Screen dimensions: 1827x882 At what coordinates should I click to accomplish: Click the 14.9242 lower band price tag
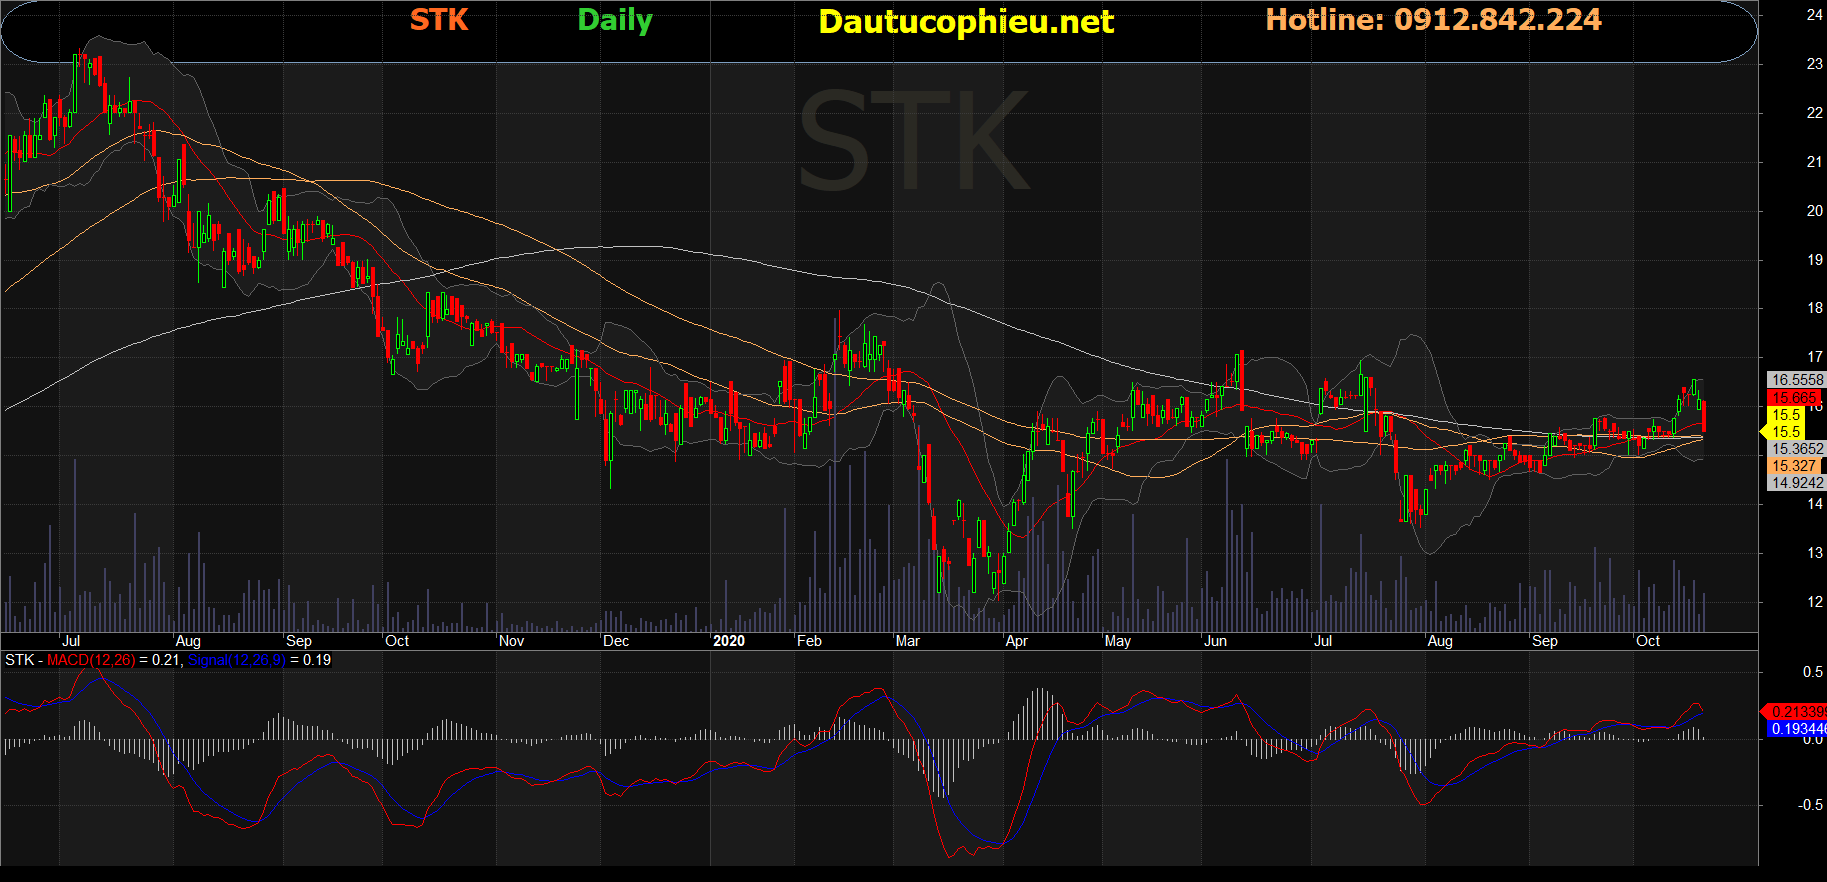tap(1796, 483)
